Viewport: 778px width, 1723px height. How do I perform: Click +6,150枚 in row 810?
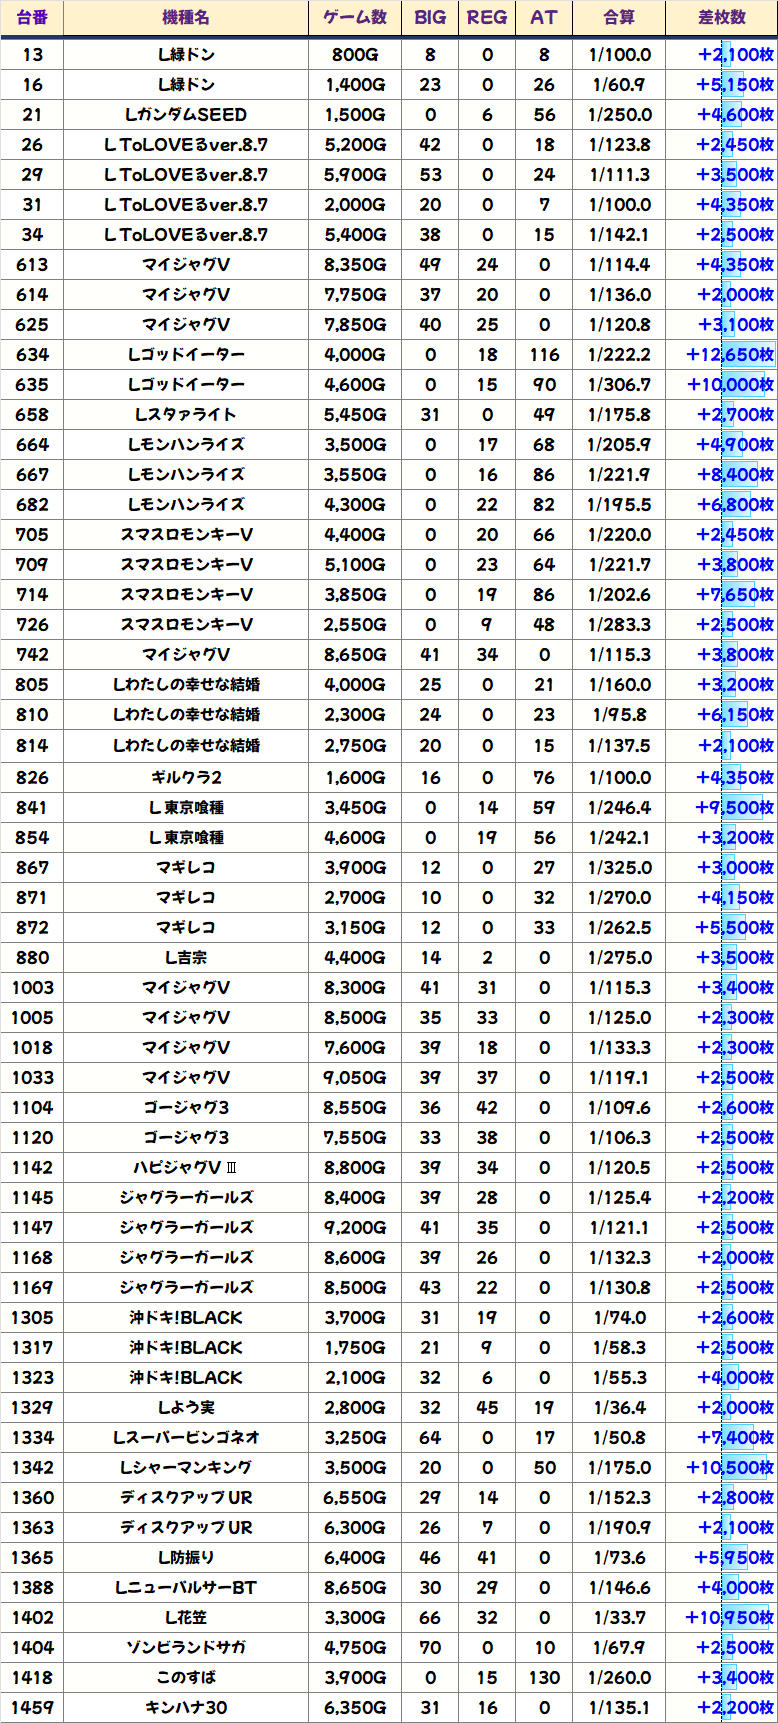click(x=735, y=715)
